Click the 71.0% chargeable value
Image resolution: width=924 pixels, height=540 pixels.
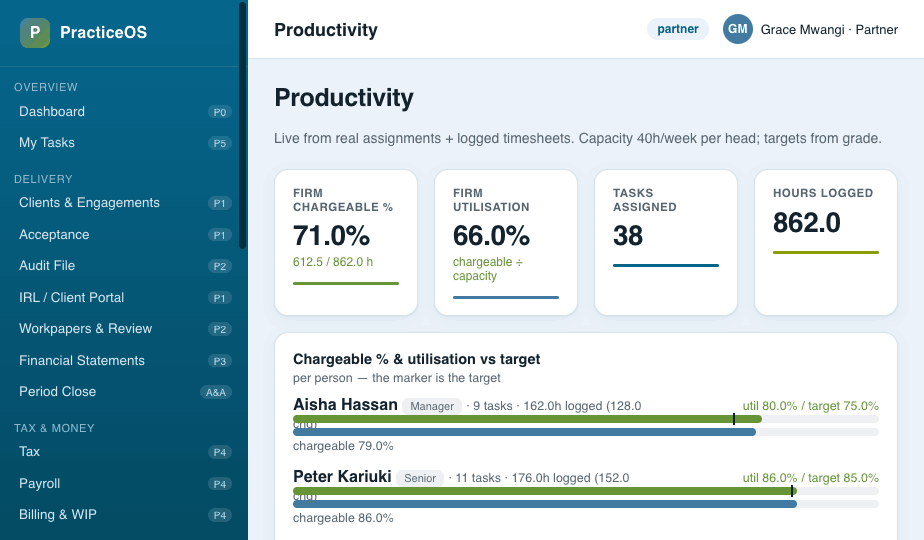(x=331, y=236)
